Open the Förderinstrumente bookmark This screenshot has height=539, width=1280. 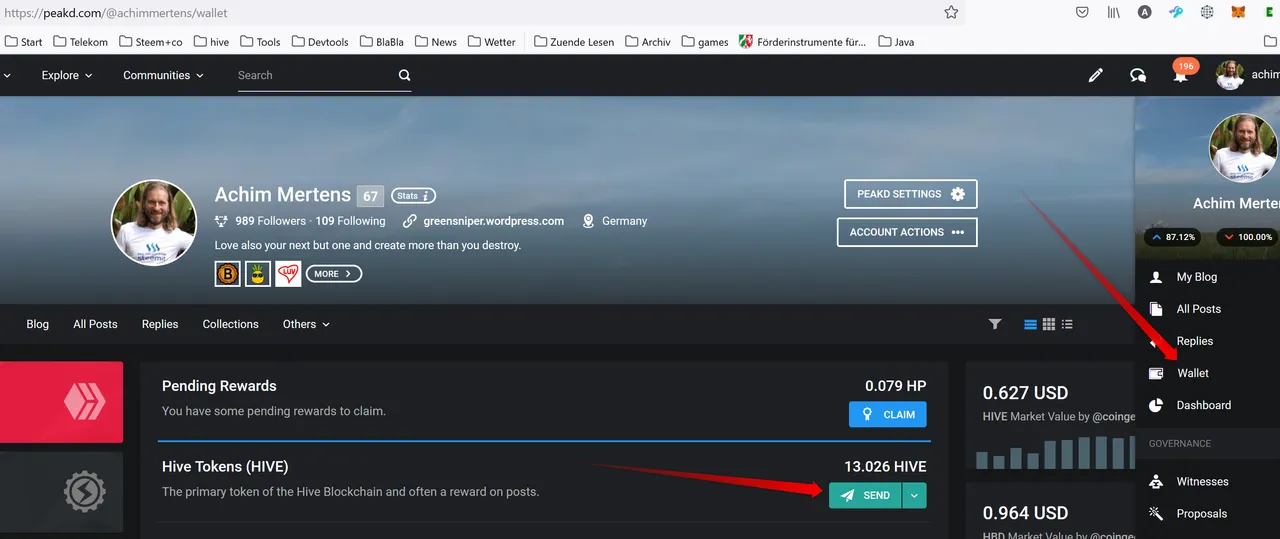(803, 42)
